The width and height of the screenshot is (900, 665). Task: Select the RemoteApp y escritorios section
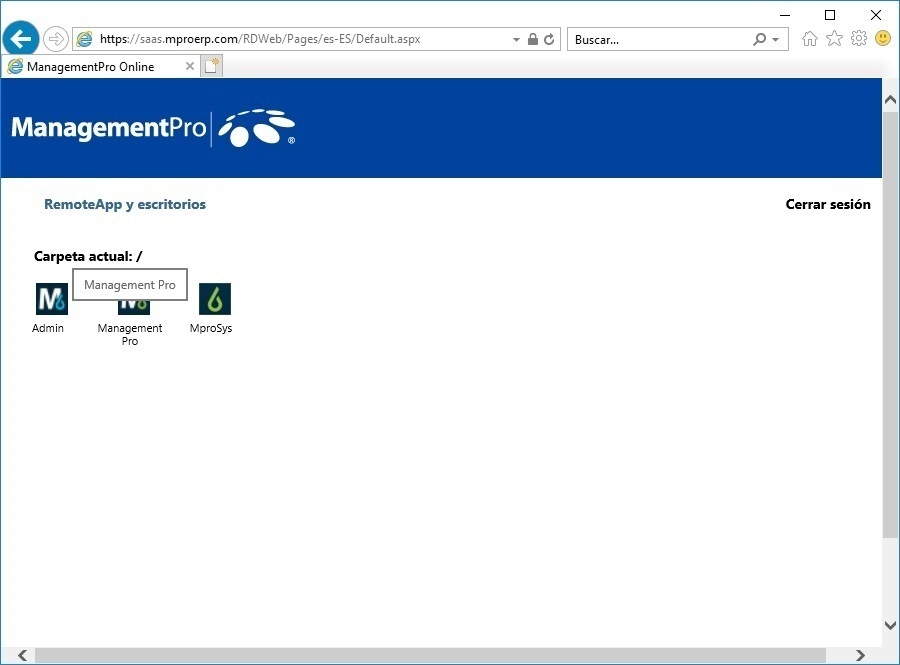(x=125, y=204)
